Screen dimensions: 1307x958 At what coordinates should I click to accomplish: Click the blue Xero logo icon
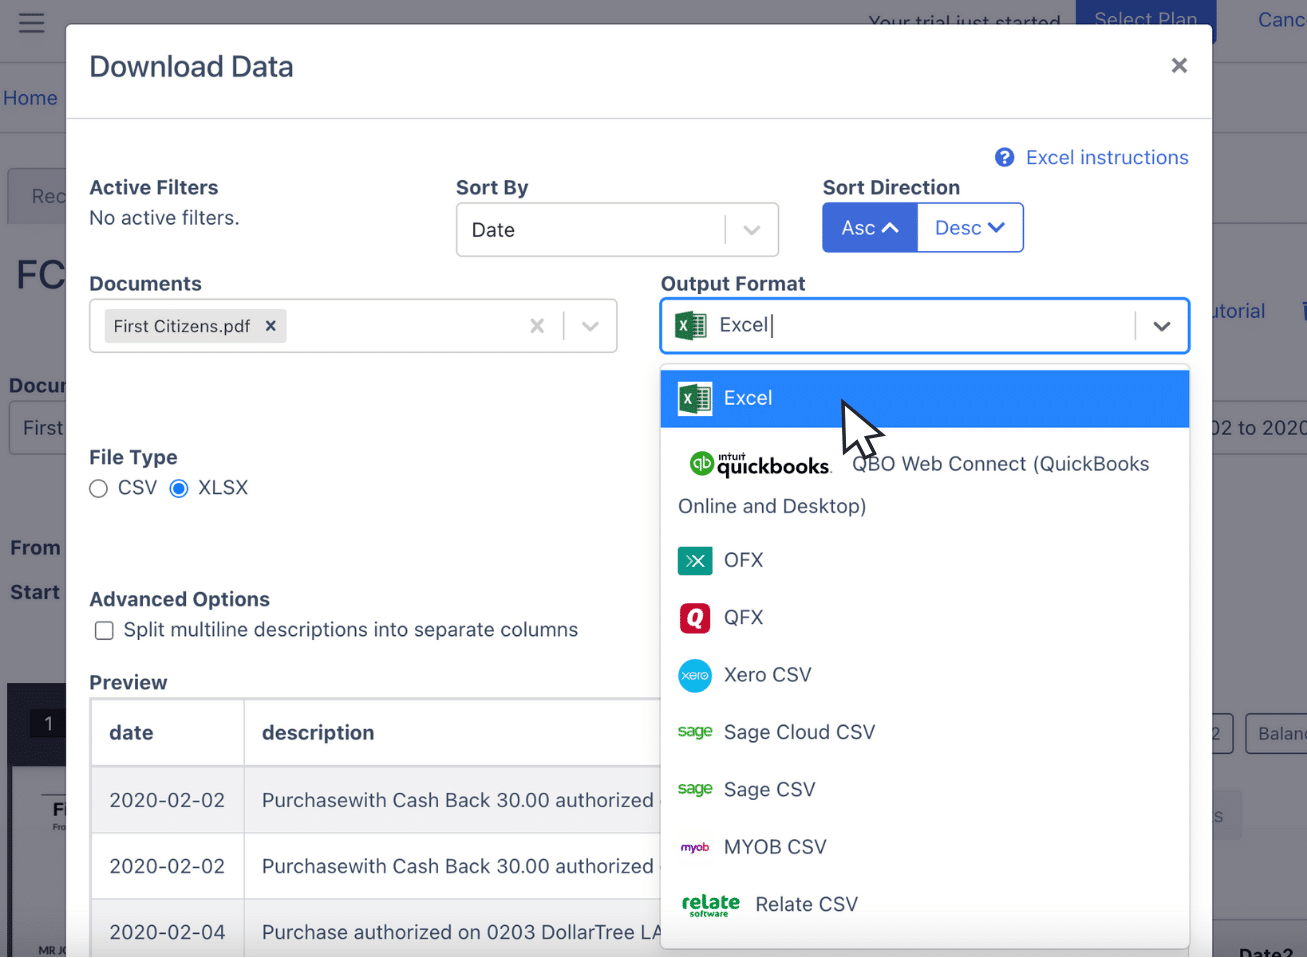(x=695, y=676)
